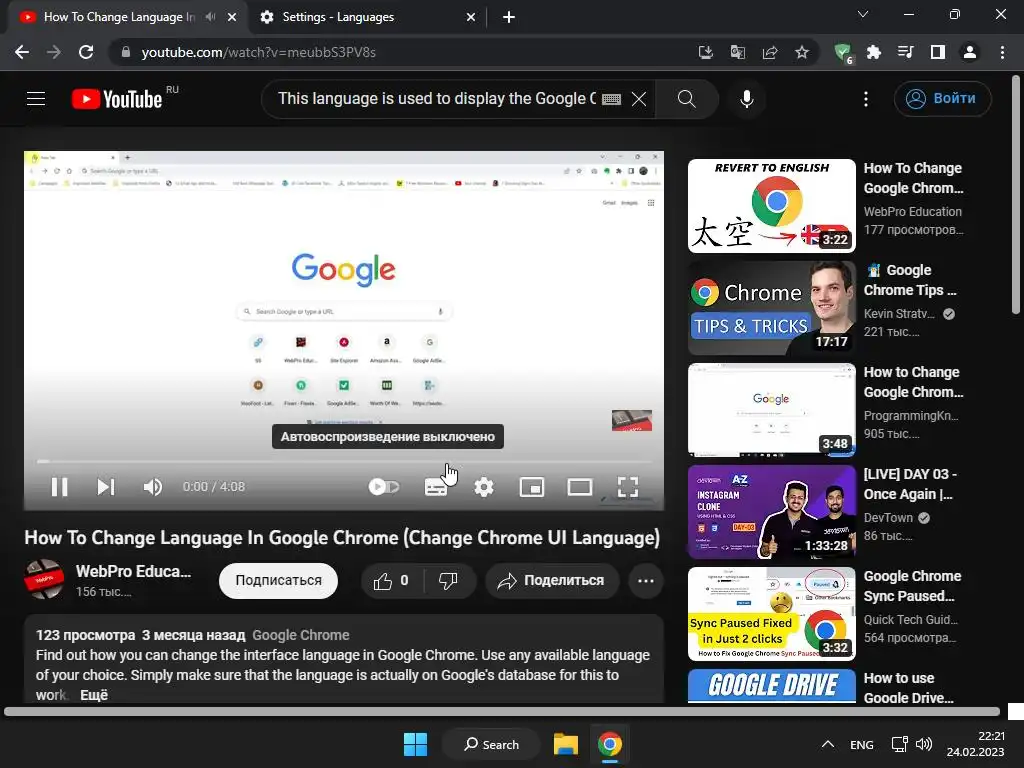Clear the YouTube search box text
Screen dimensions: 1024x768
639,99
